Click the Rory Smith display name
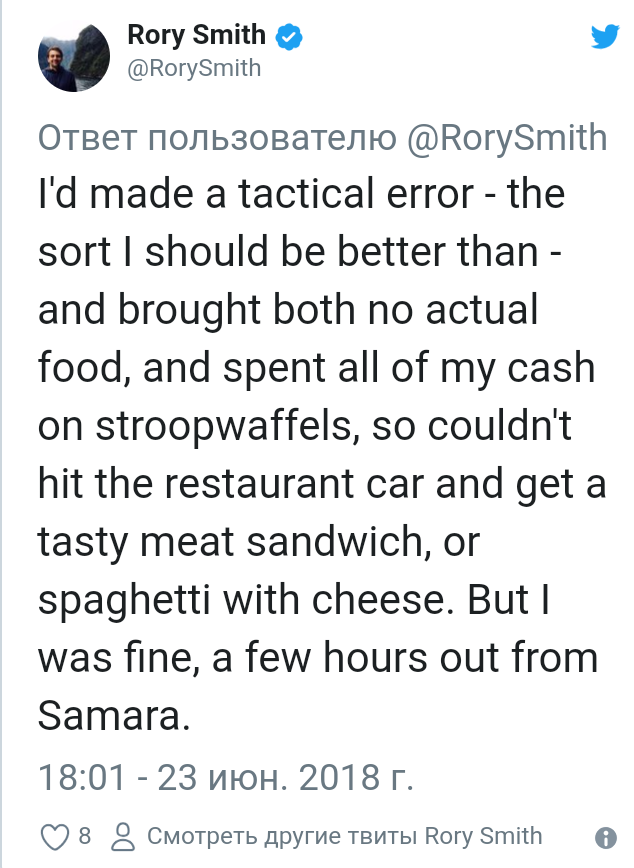This screenshot has height=868, width=634. pyautogui.click(x=196, y=37)
